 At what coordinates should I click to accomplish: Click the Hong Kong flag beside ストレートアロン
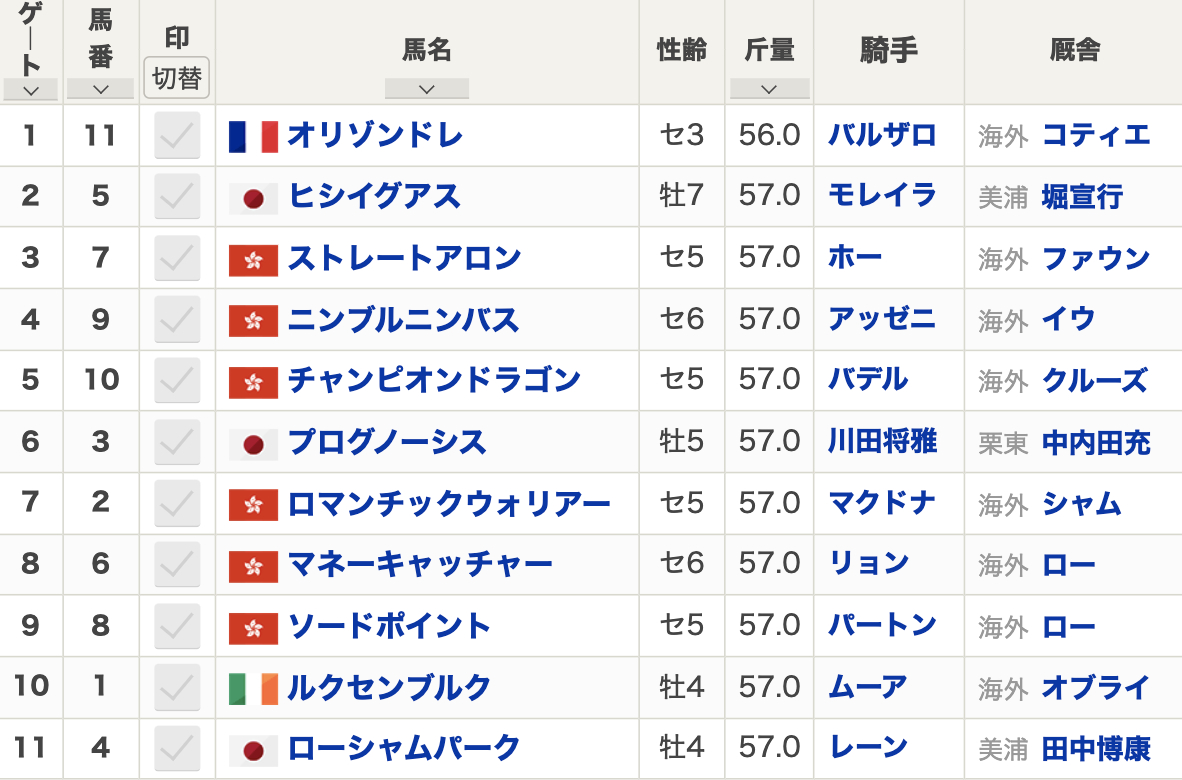pos(253,260)
